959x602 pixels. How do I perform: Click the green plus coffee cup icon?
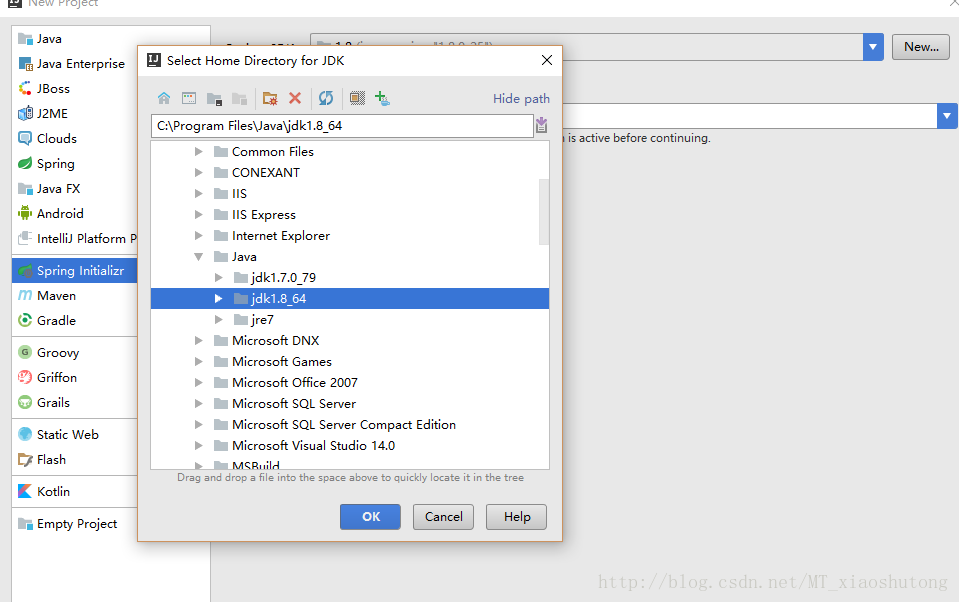382,98
